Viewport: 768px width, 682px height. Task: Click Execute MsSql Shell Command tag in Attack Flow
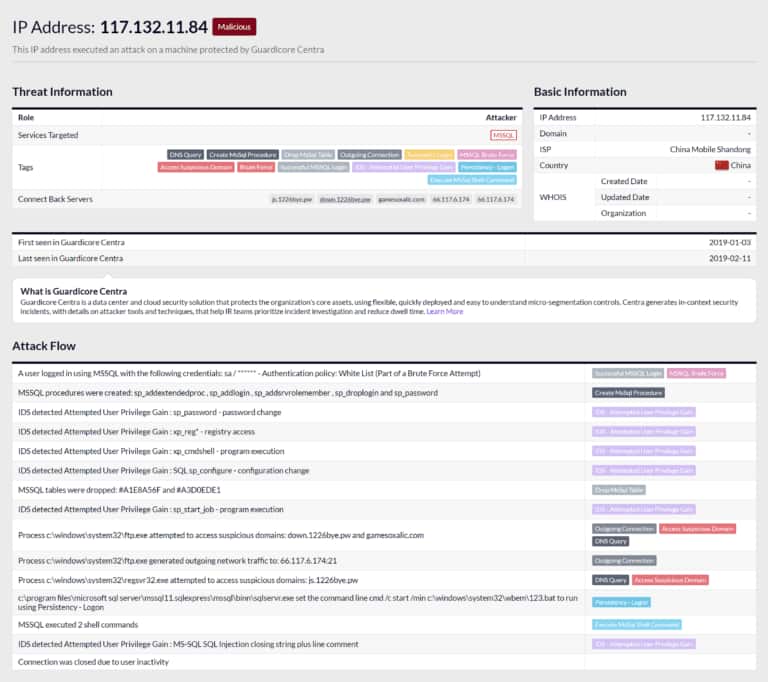(636, 624)
